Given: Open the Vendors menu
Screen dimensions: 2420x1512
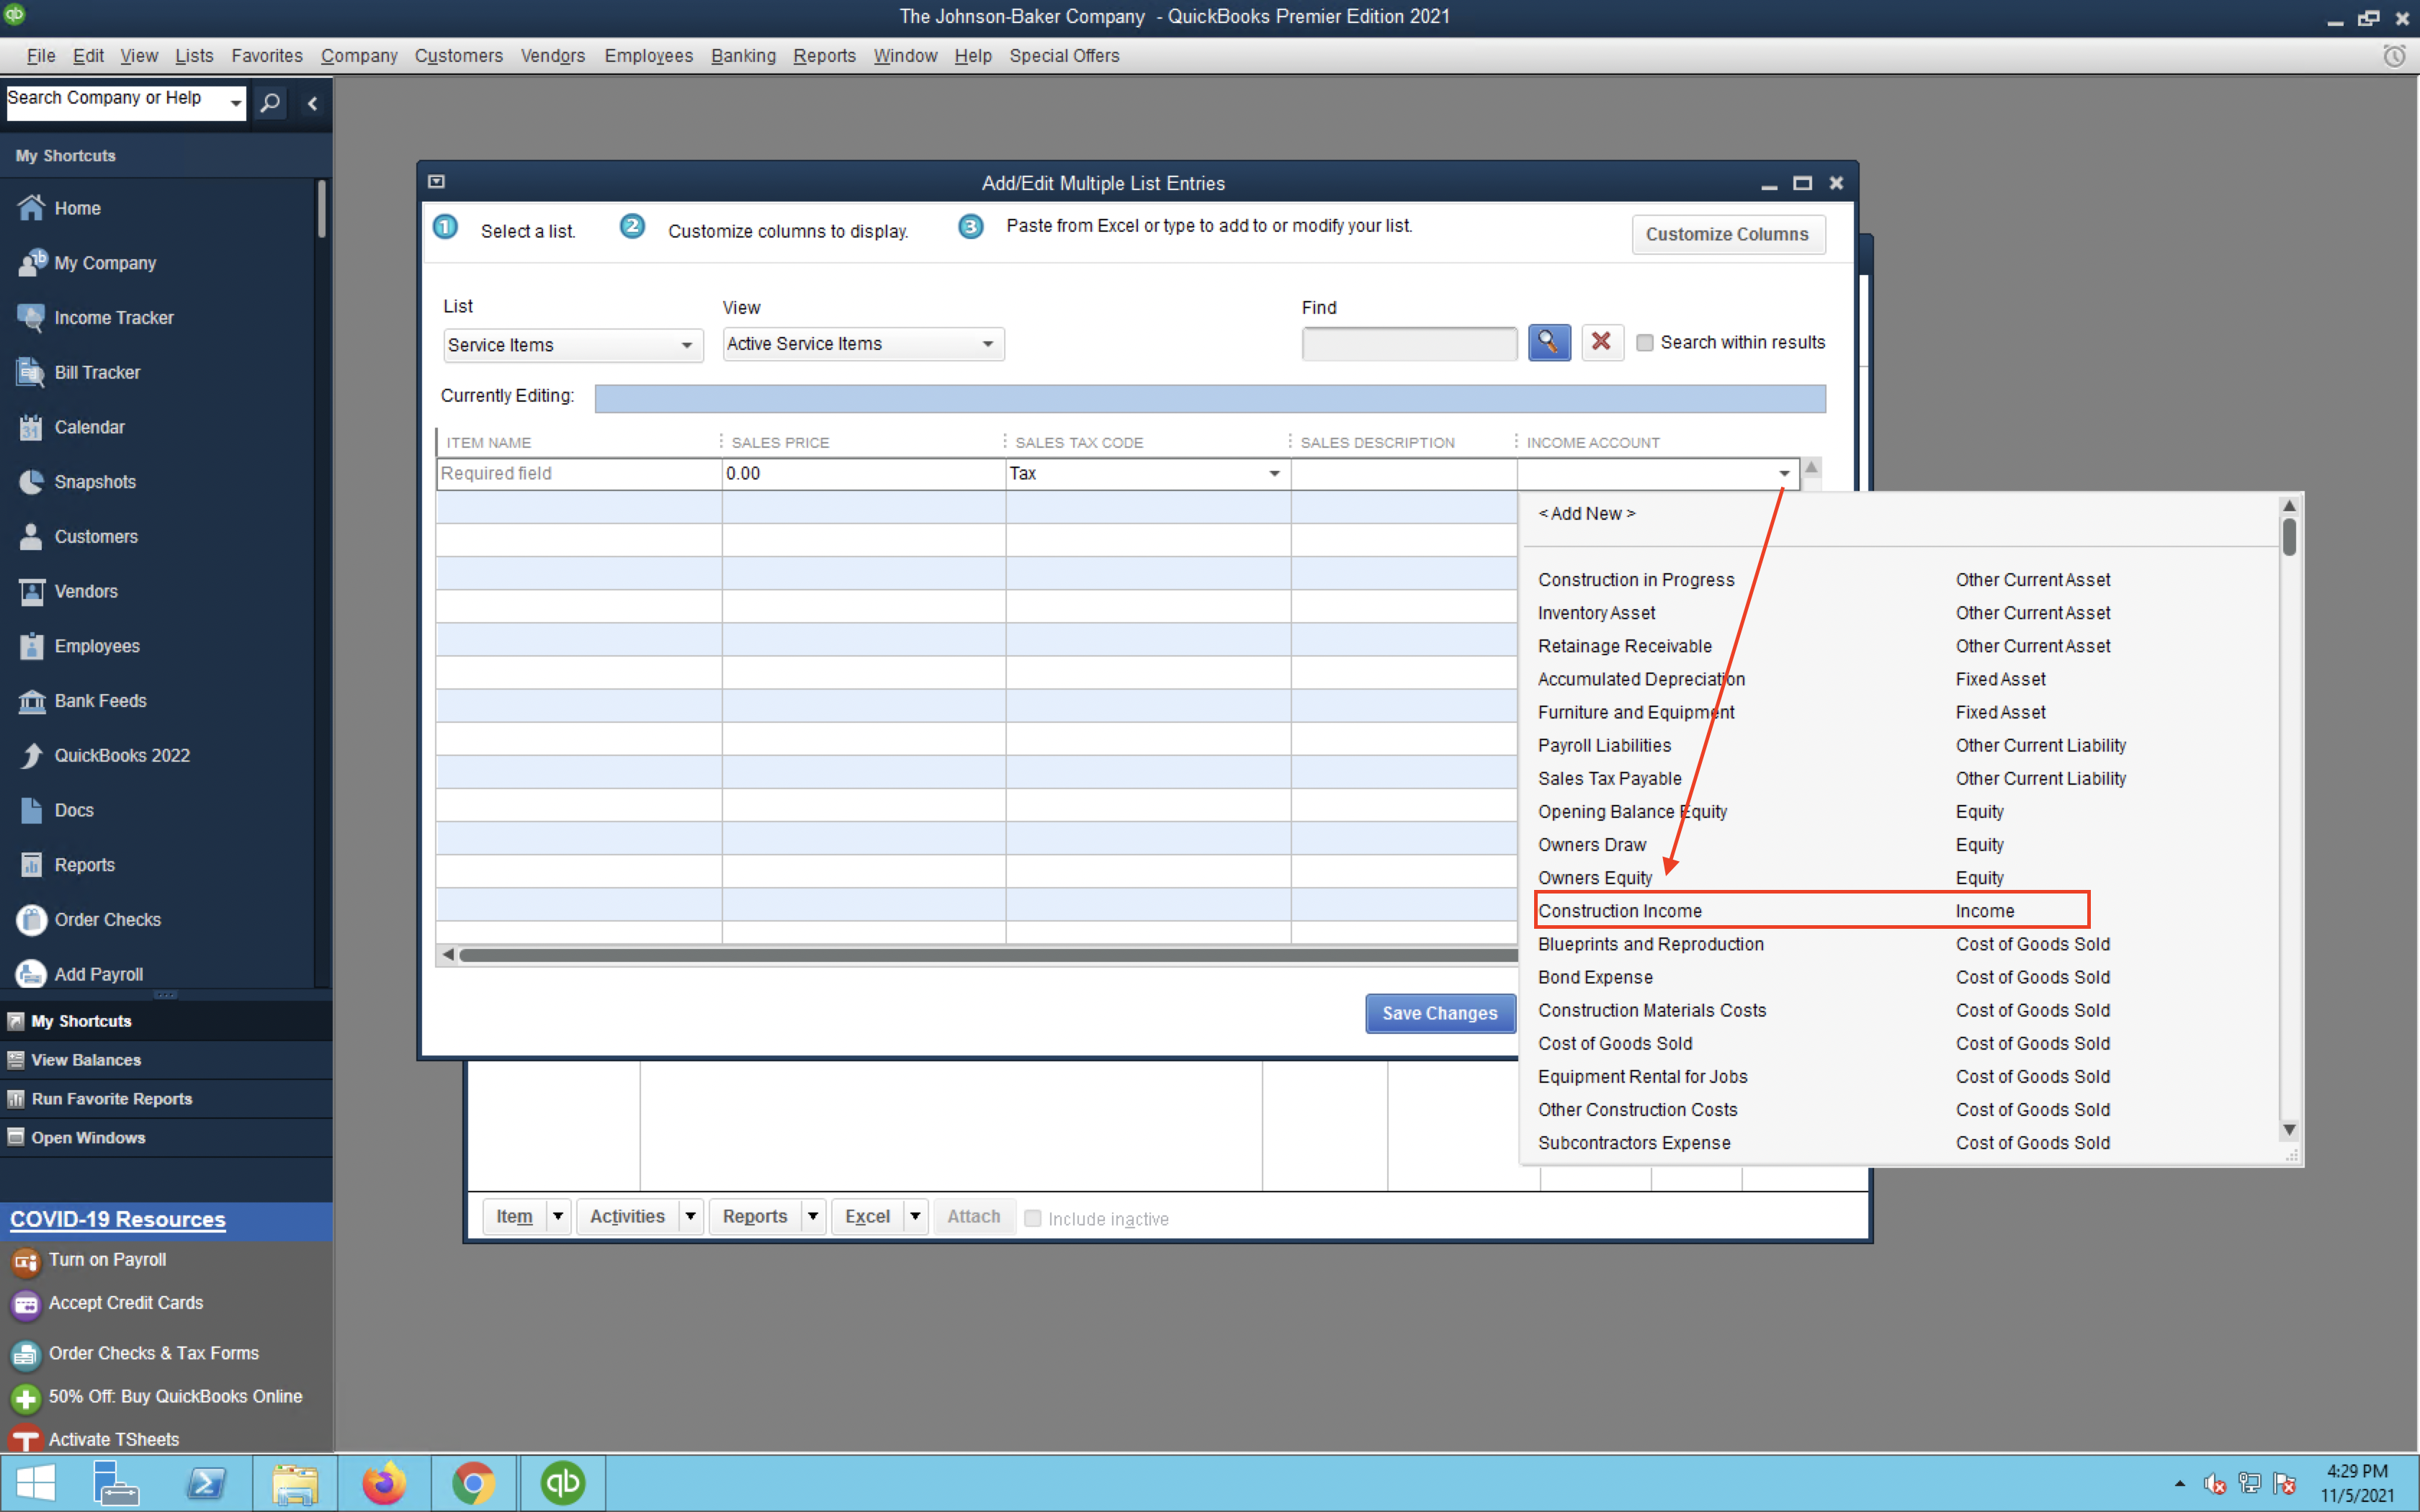Looking at the screenshot, I should point(553,56).
